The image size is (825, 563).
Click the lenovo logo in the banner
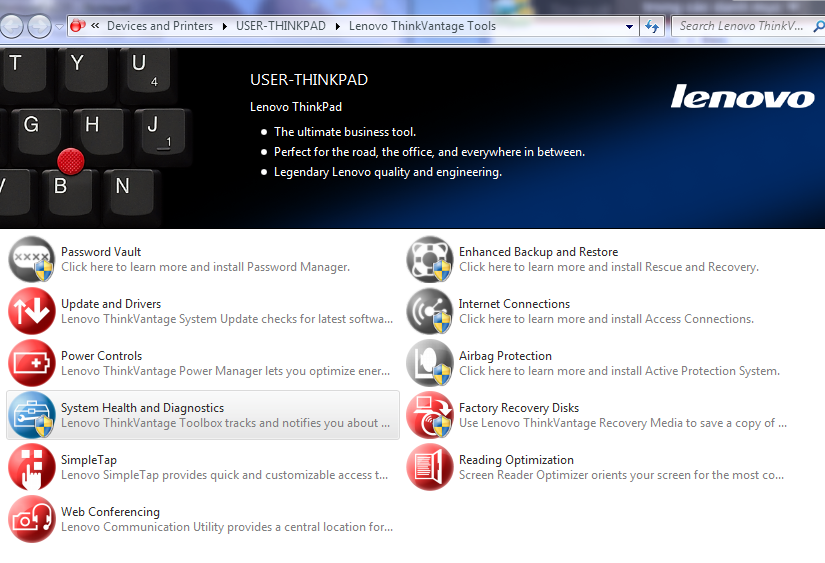click(742, 96)
